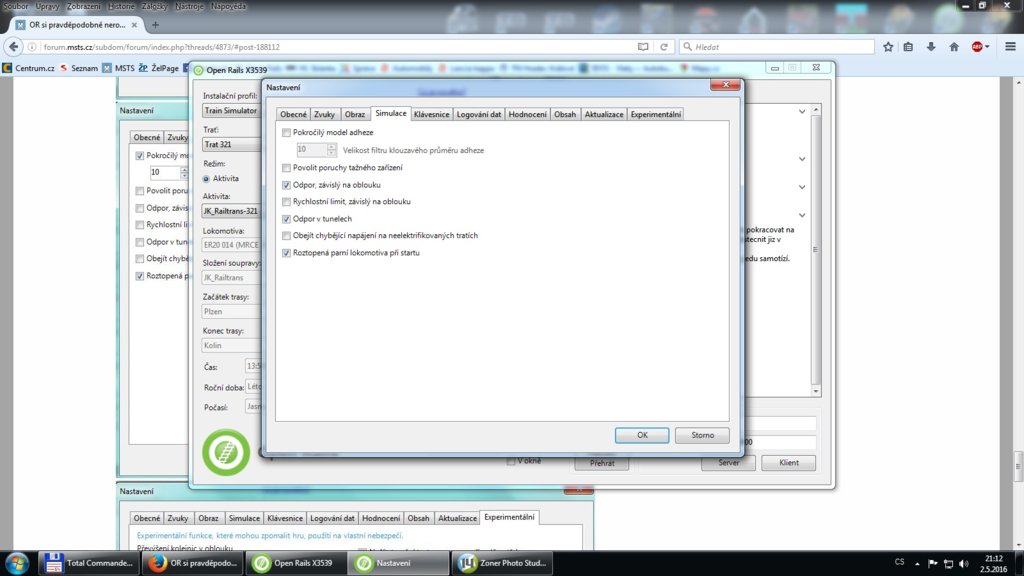Switch to the 'Obraz' tab
Screen dimensions: 1024x576
point(355,114)
